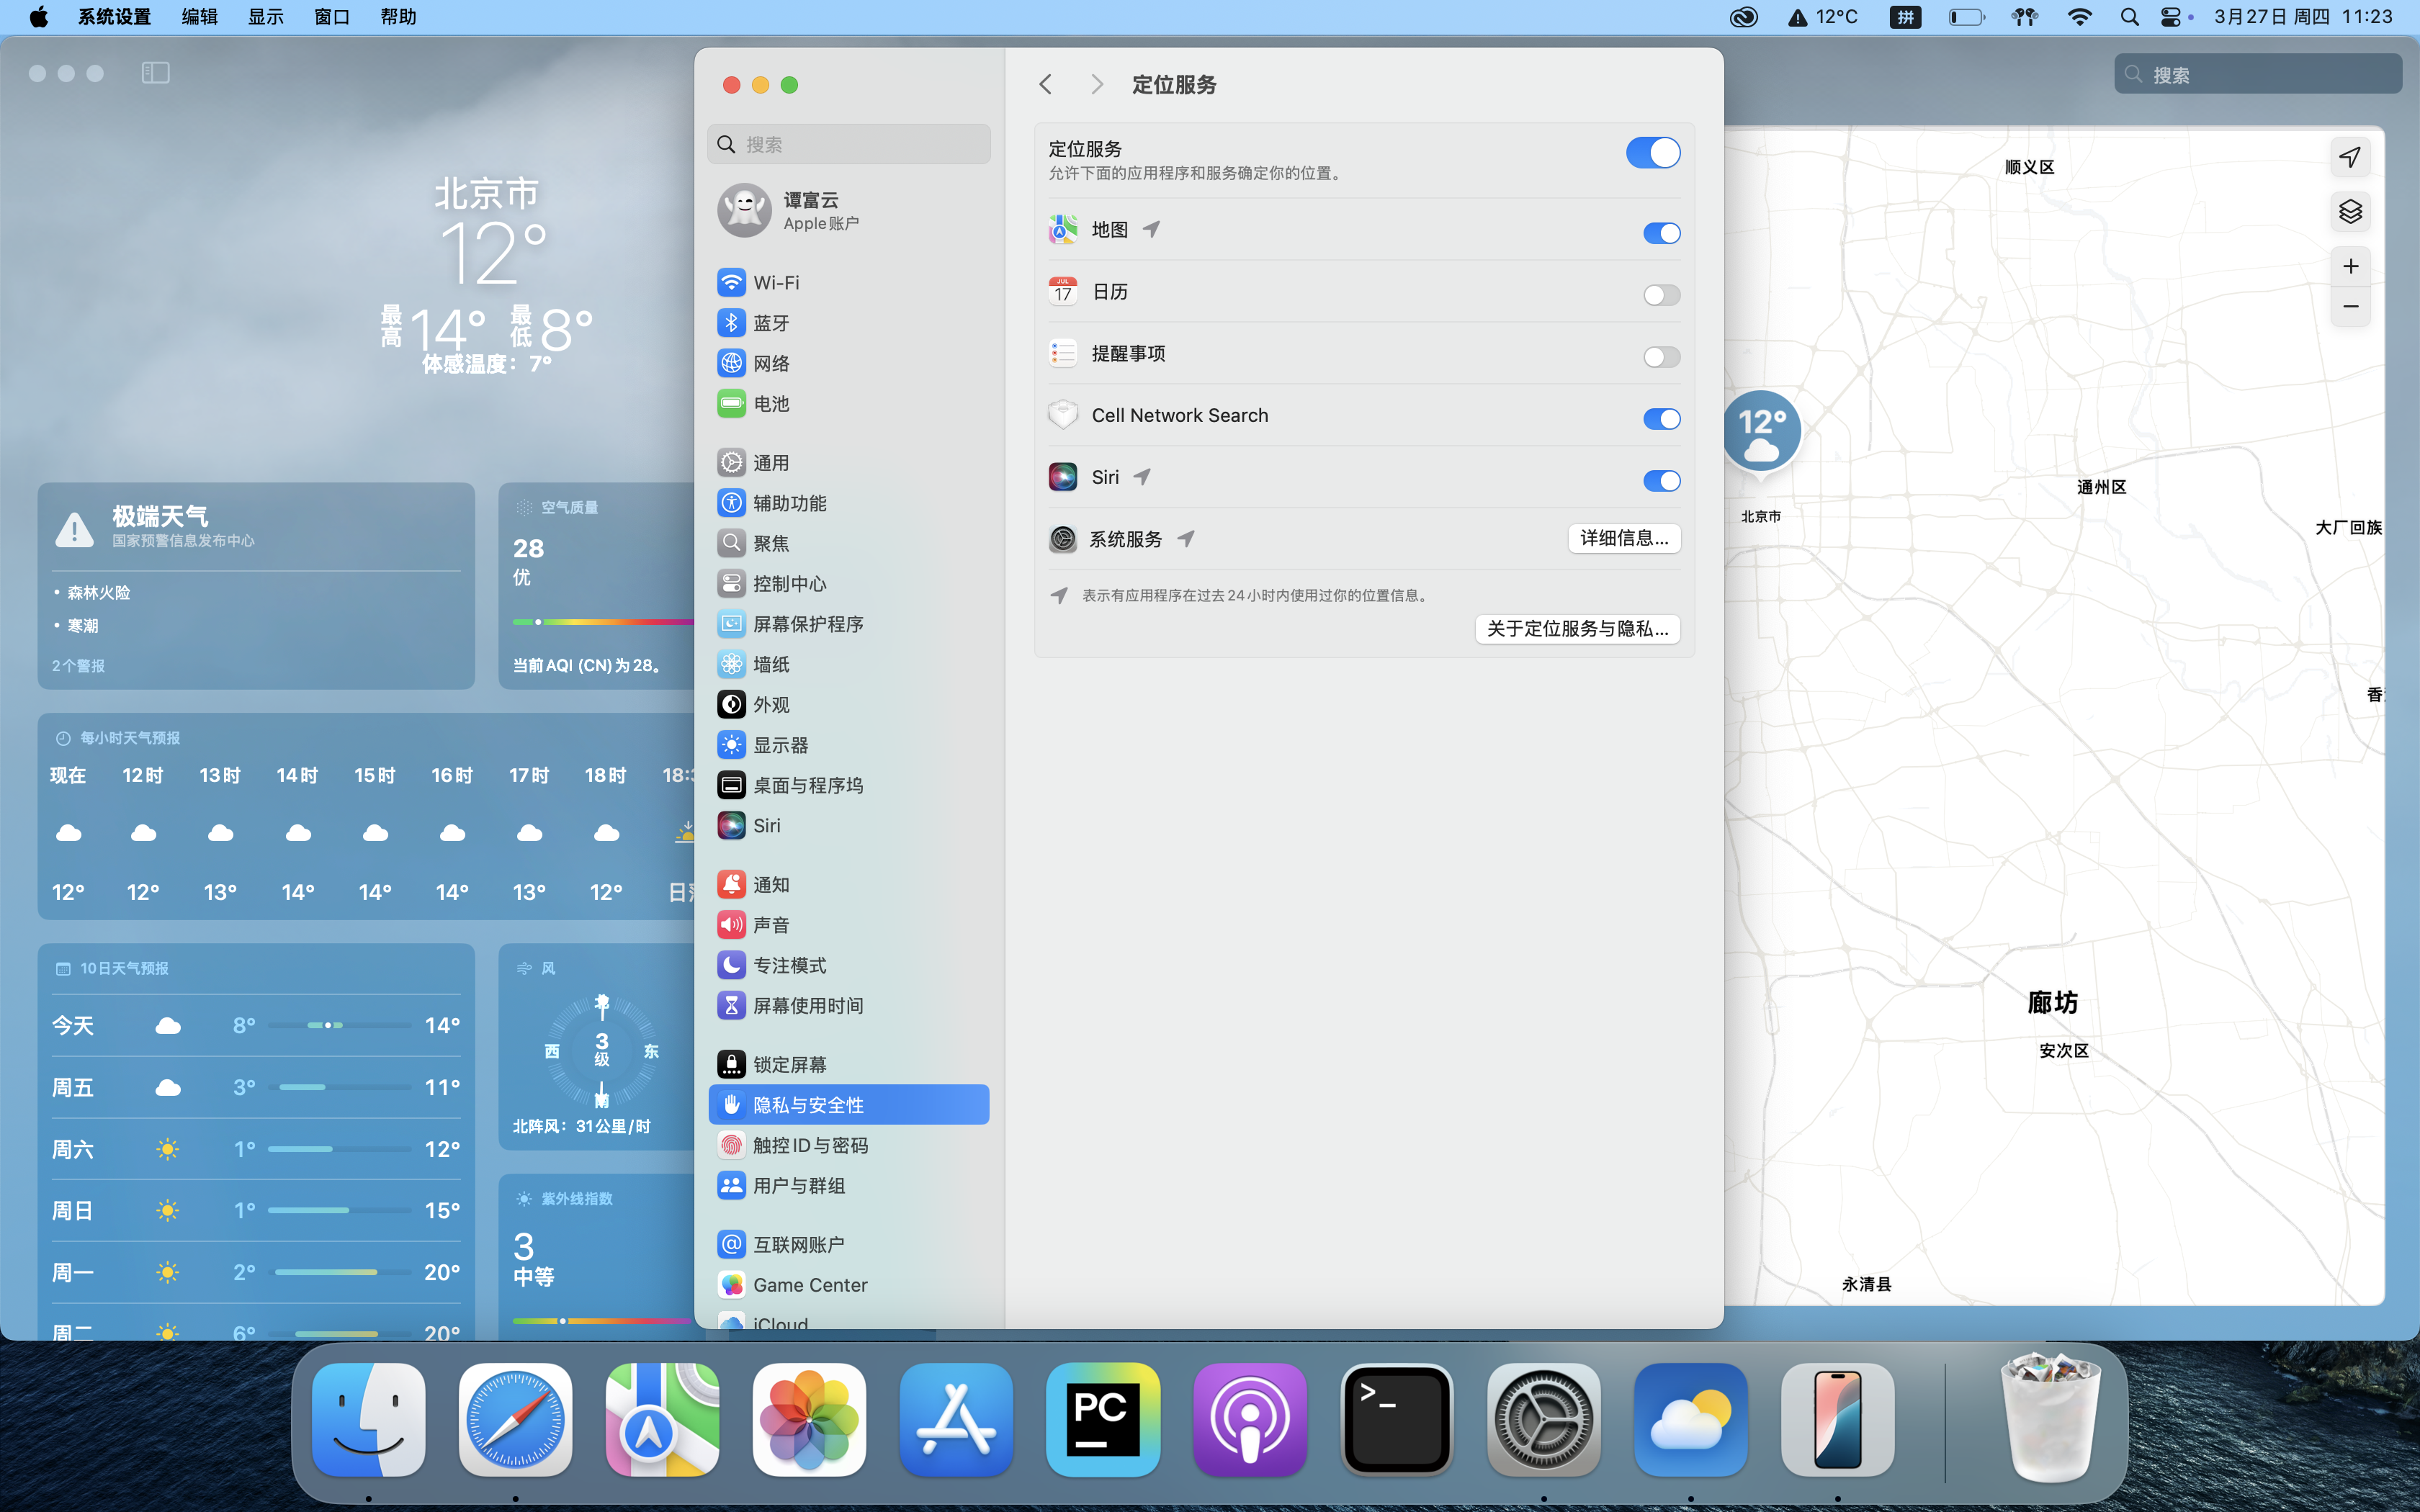The image size is (2420, 1512).
Task: Open Bluetooth settings in sidebar
Action: click(771, 323)
